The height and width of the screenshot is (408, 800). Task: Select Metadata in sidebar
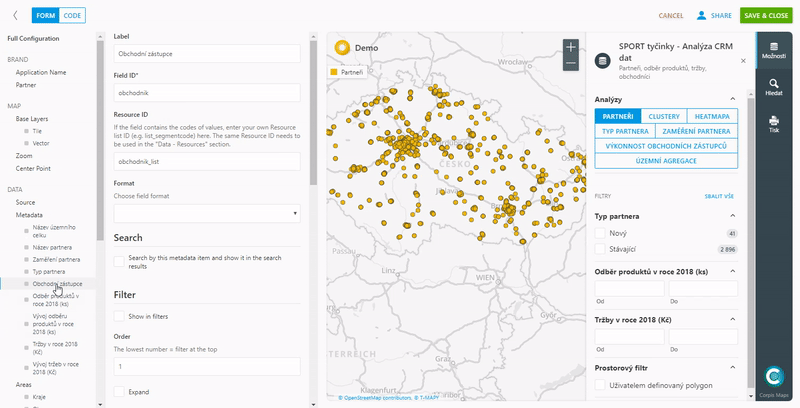29,215
